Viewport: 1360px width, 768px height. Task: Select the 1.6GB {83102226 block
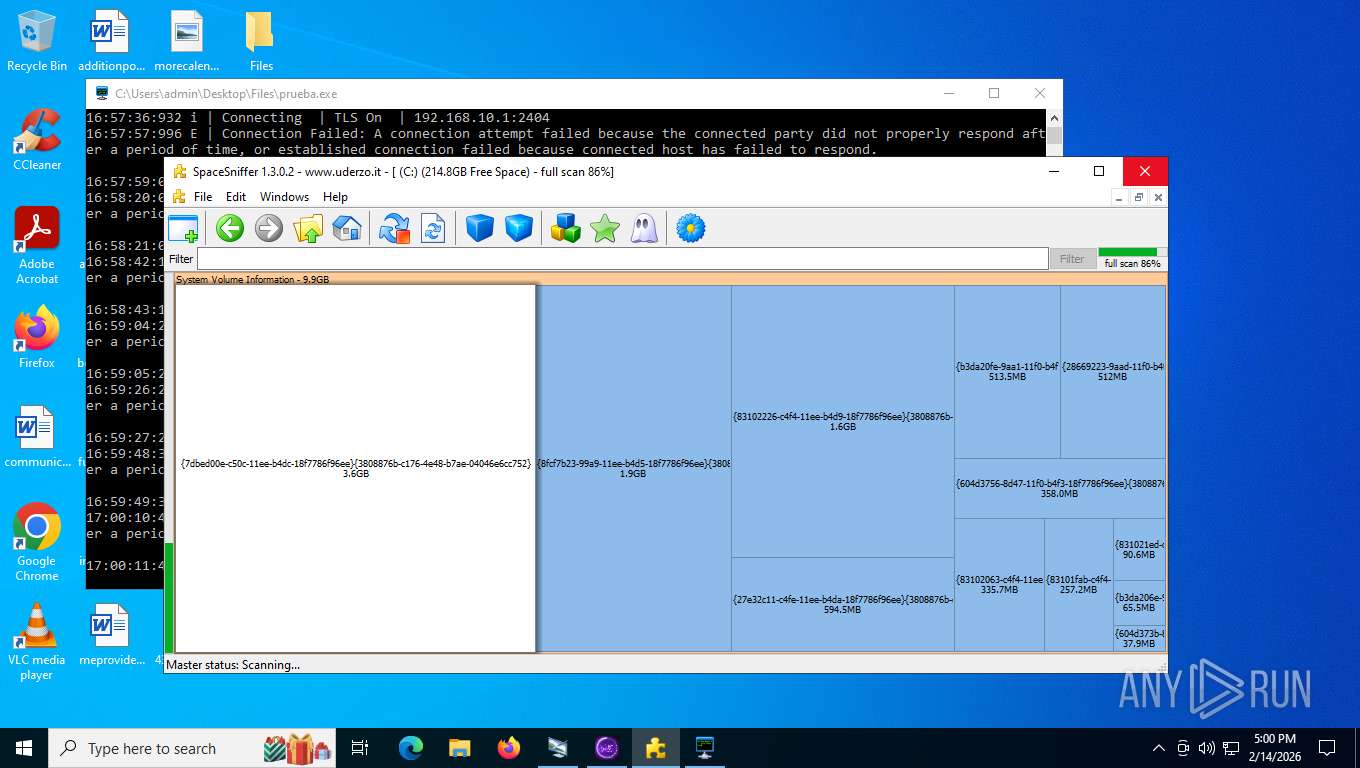[843, 421]
